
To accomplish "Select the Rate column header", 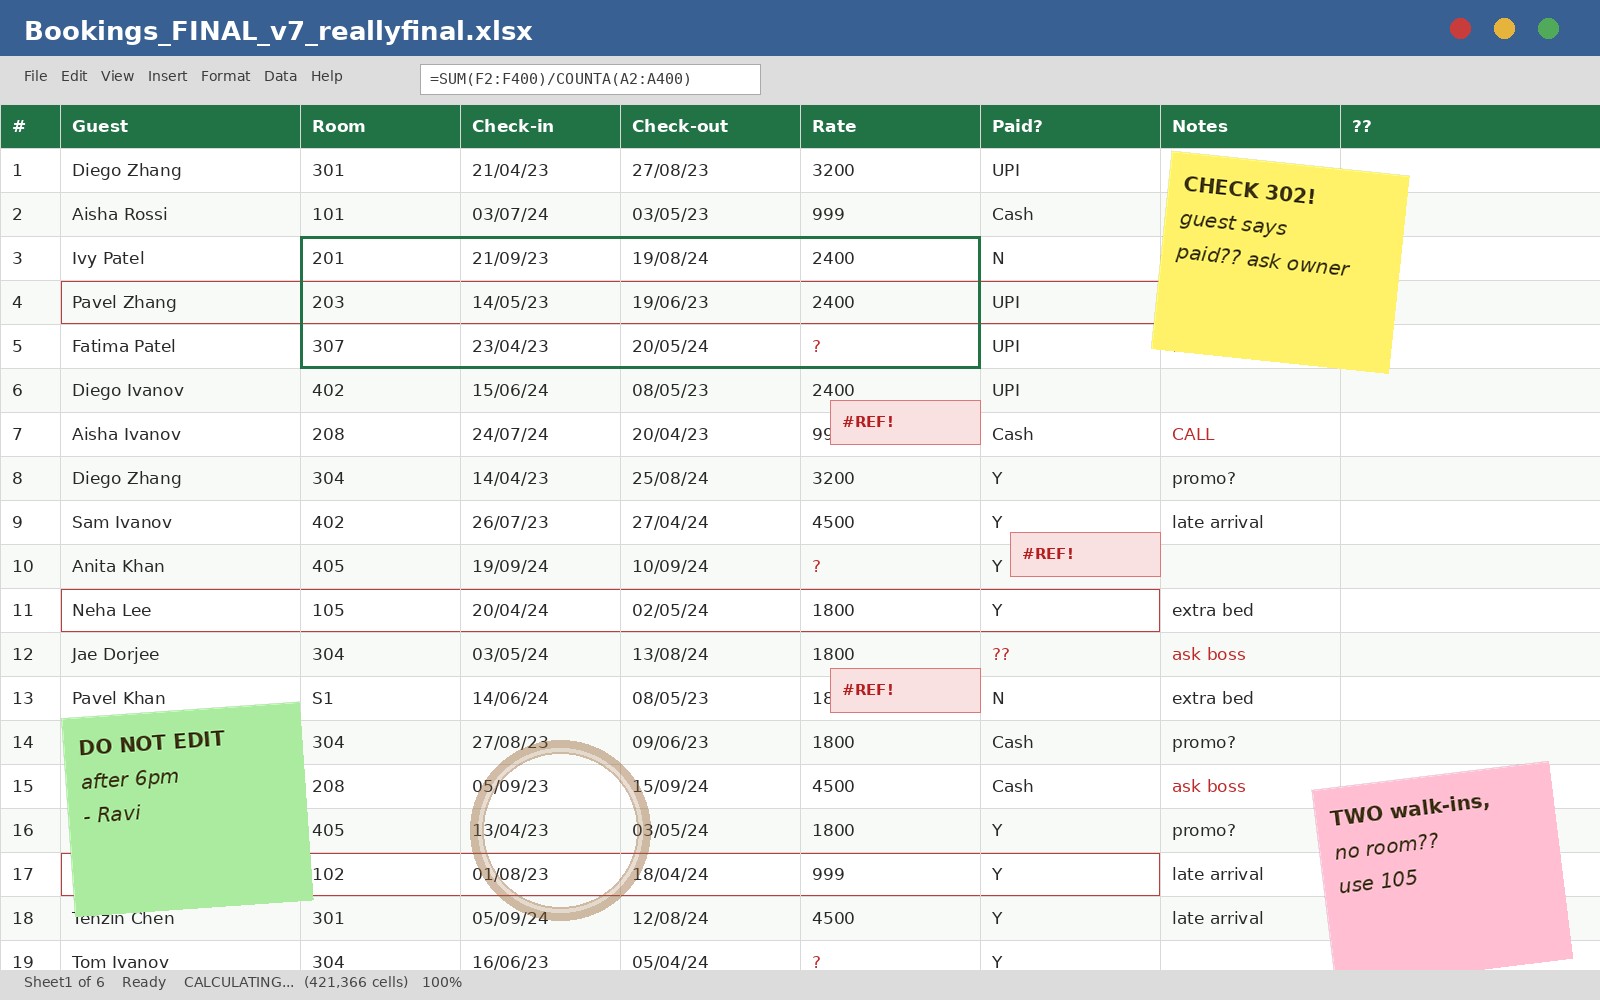I will [890, 126].
